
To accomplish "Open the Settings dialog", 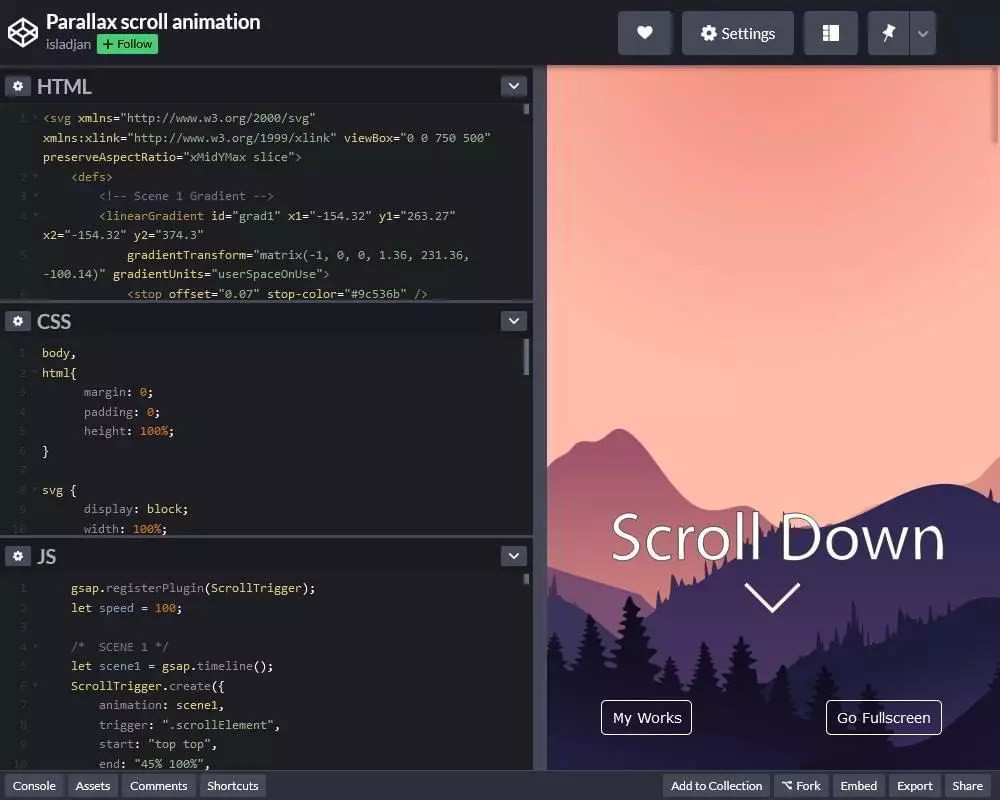I will pos(737,32).
